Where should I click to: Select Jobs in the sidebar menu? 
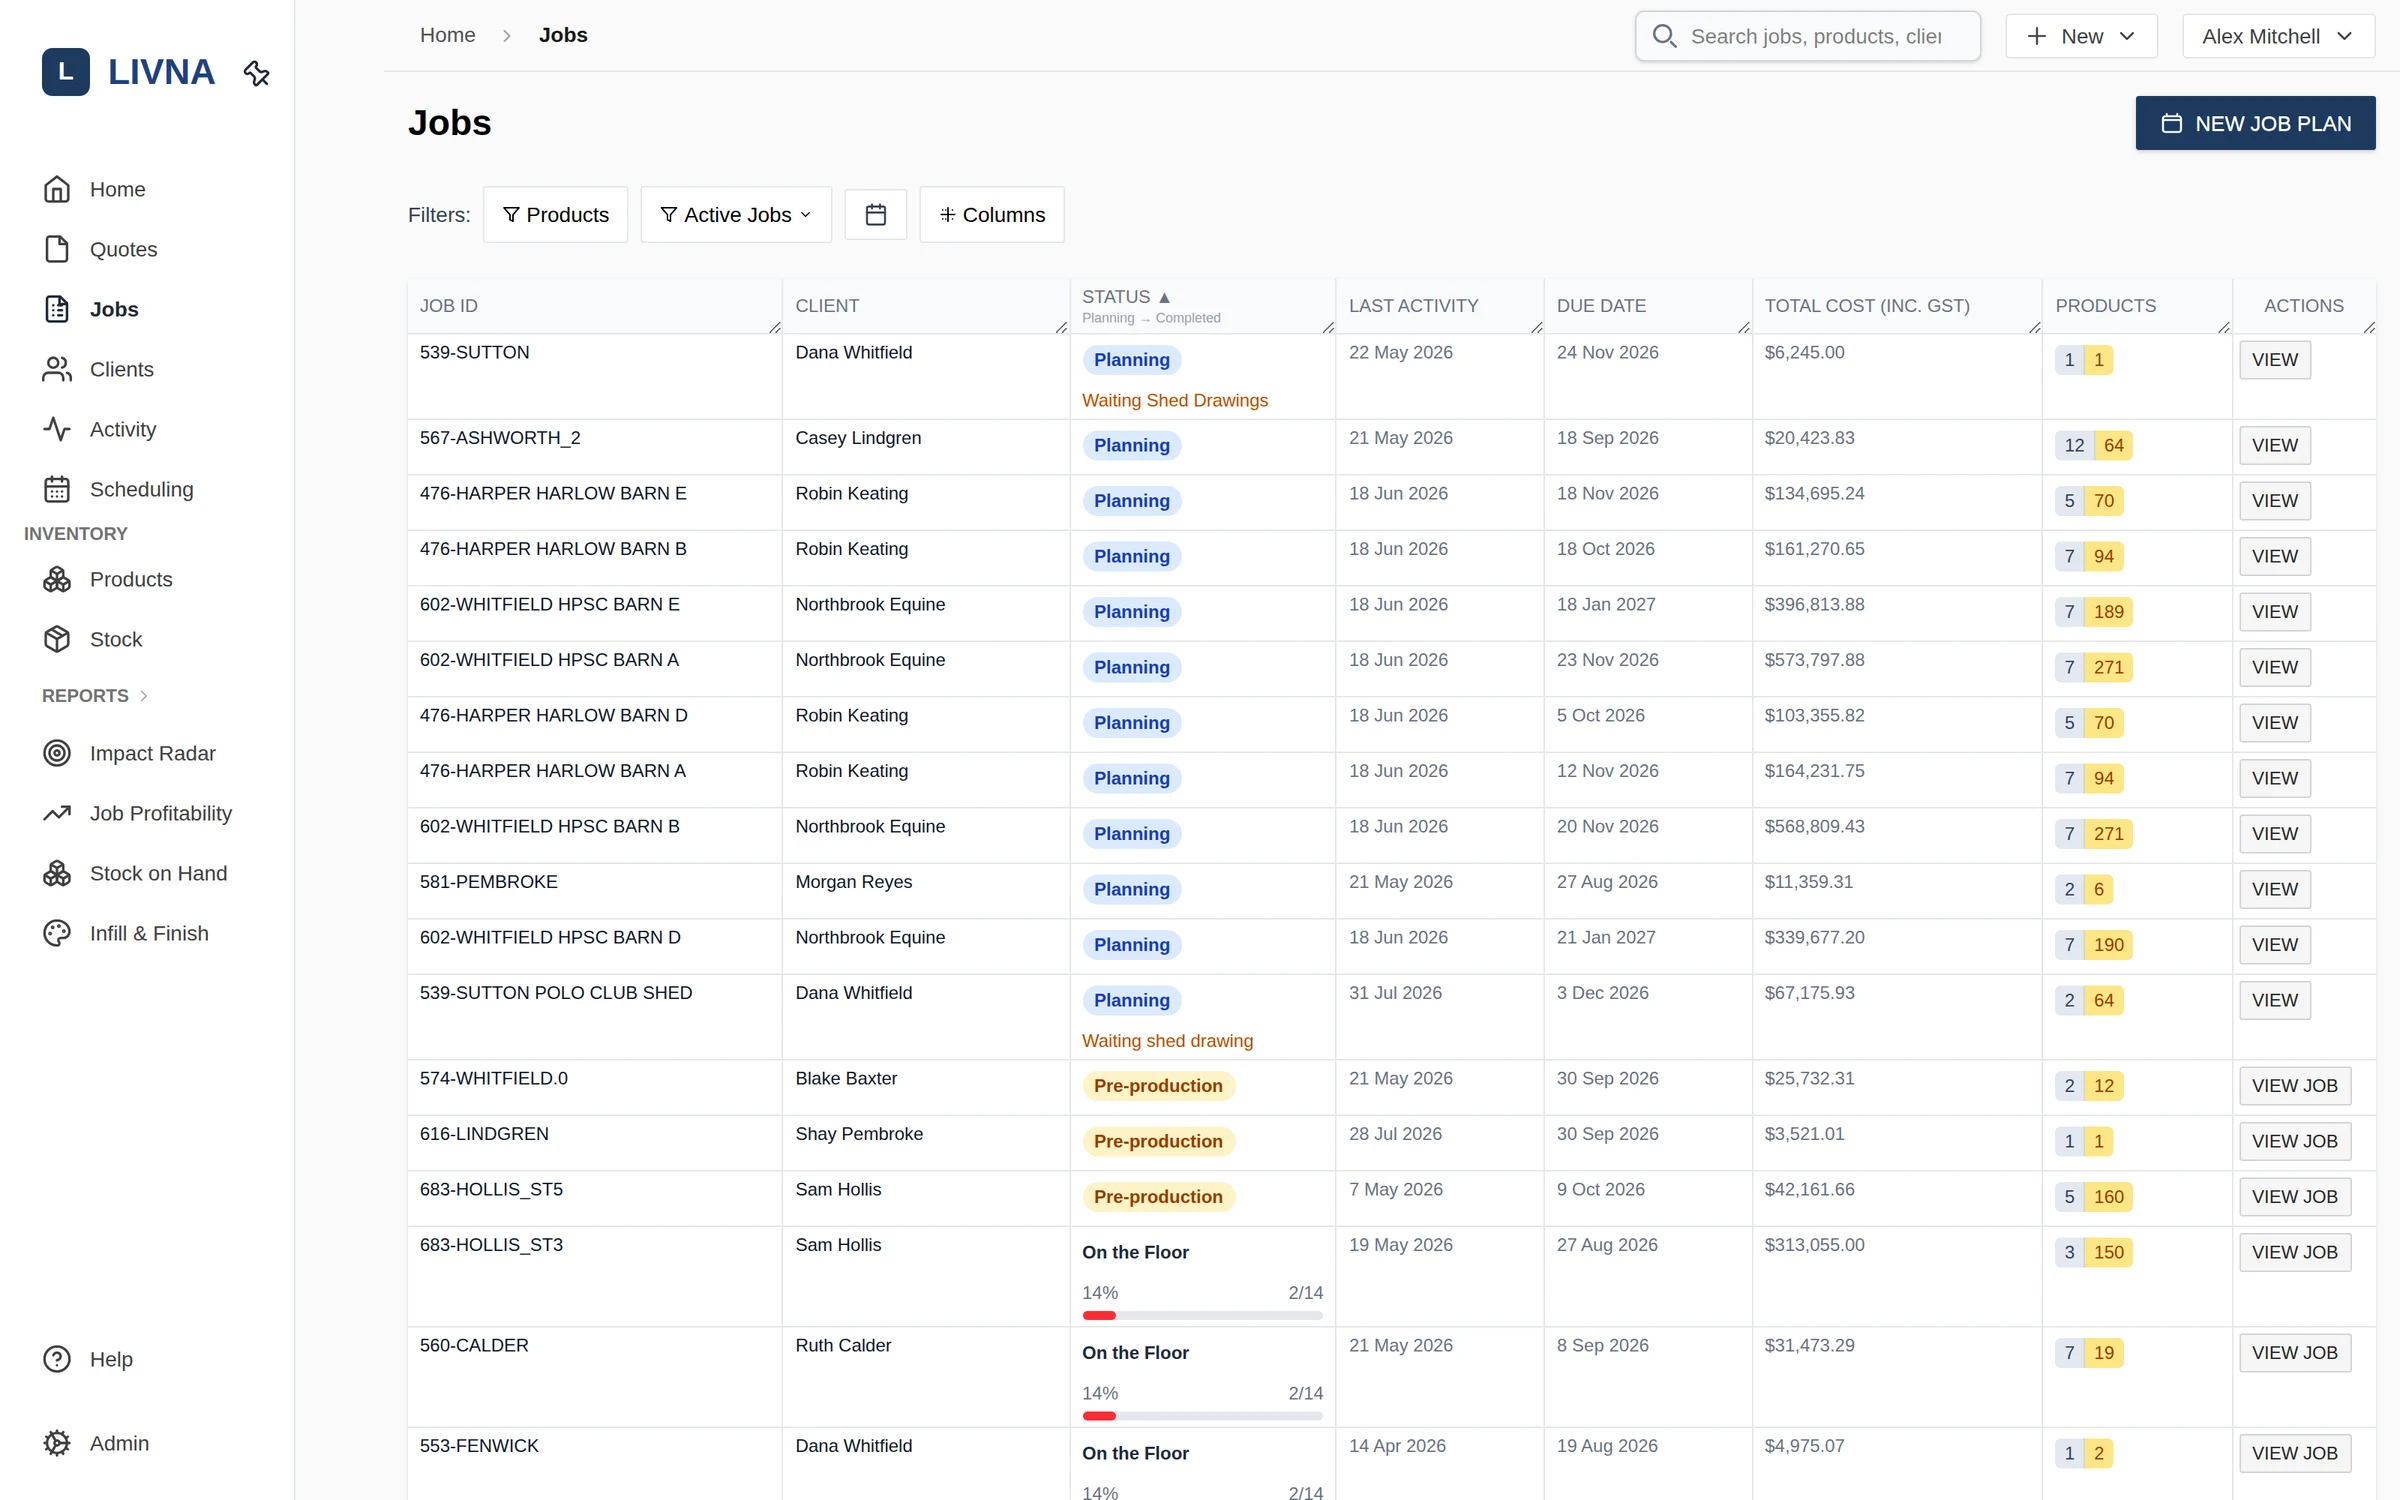(91, 309)
